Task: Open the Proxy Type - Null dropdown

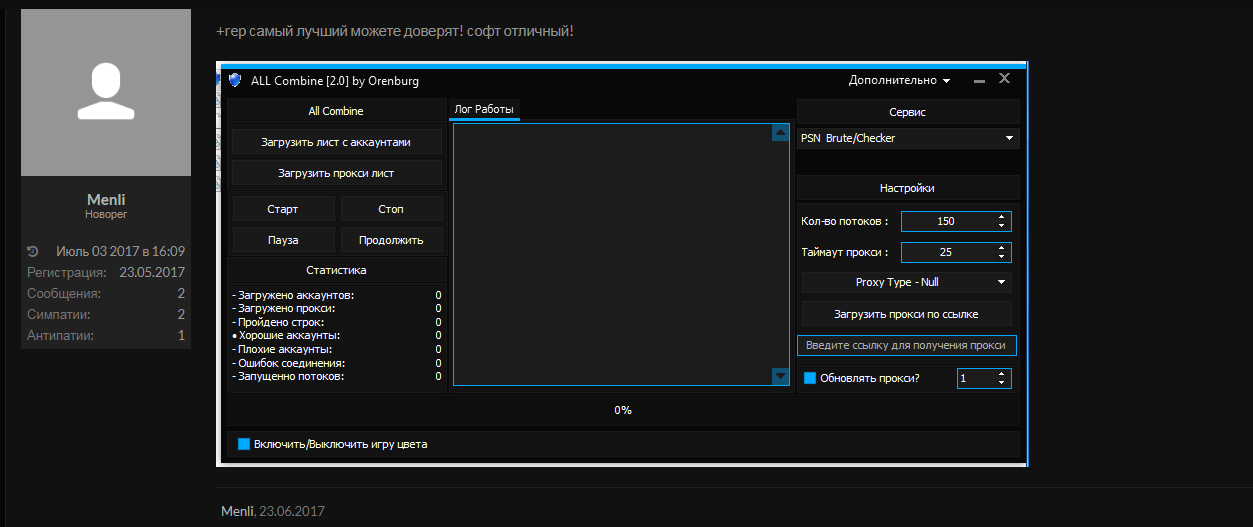Action: point(907,282)
